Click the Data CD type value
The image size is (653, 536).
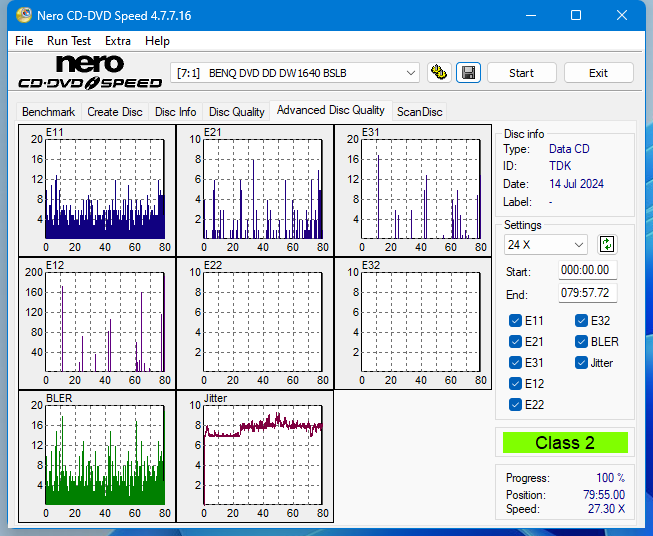click(x=569, y=149)
